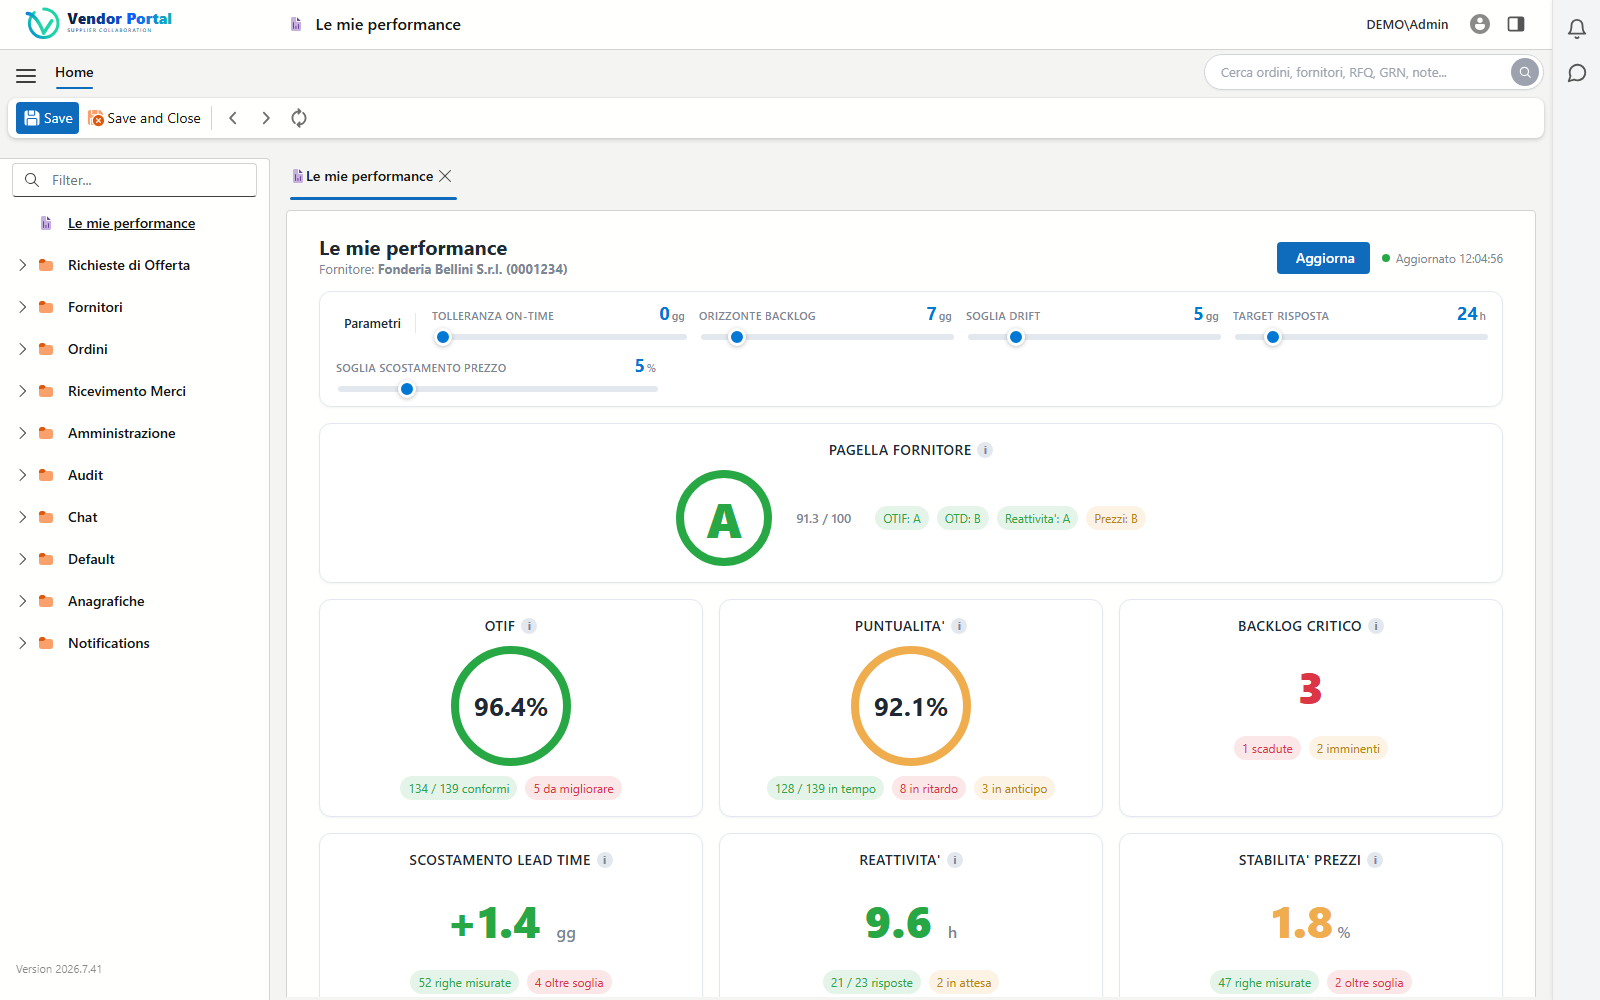This screenshot has height=1000, width=1600.
Task: Expand the Notifications tree node
Action: (22, 643)
